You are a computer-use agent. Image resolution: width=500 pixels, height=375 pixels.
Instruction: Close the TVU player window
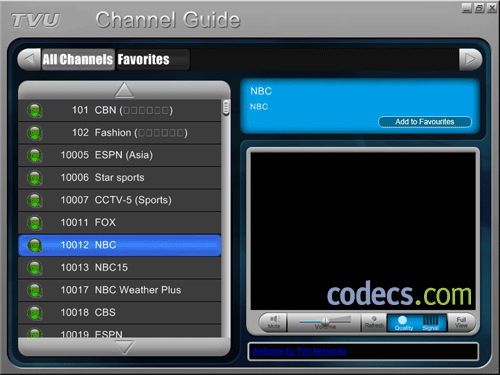pos(492,8)
